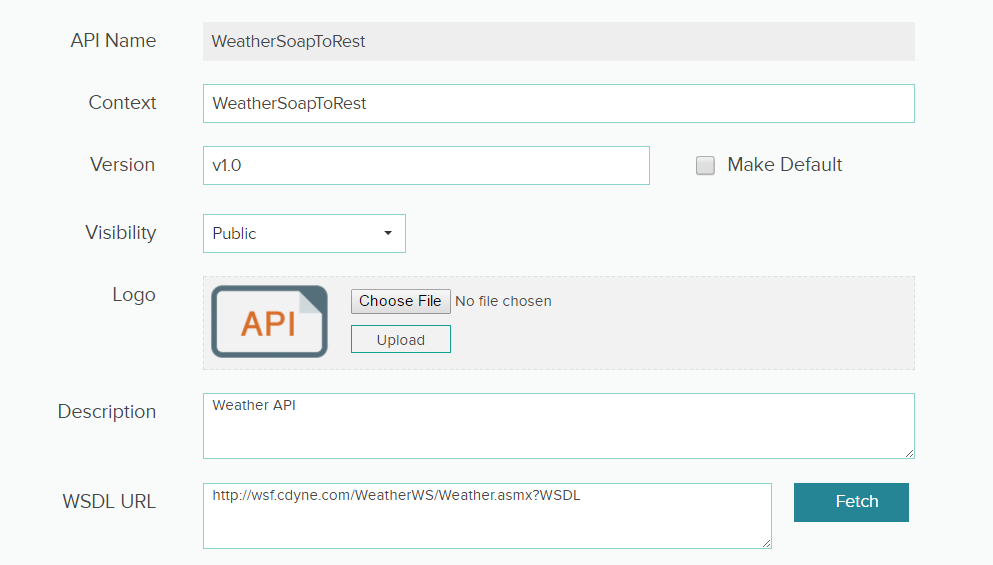The width and height of the screenshot is (993, 565).
Task: Select the Context label text
Action: (x=122, y=103)
